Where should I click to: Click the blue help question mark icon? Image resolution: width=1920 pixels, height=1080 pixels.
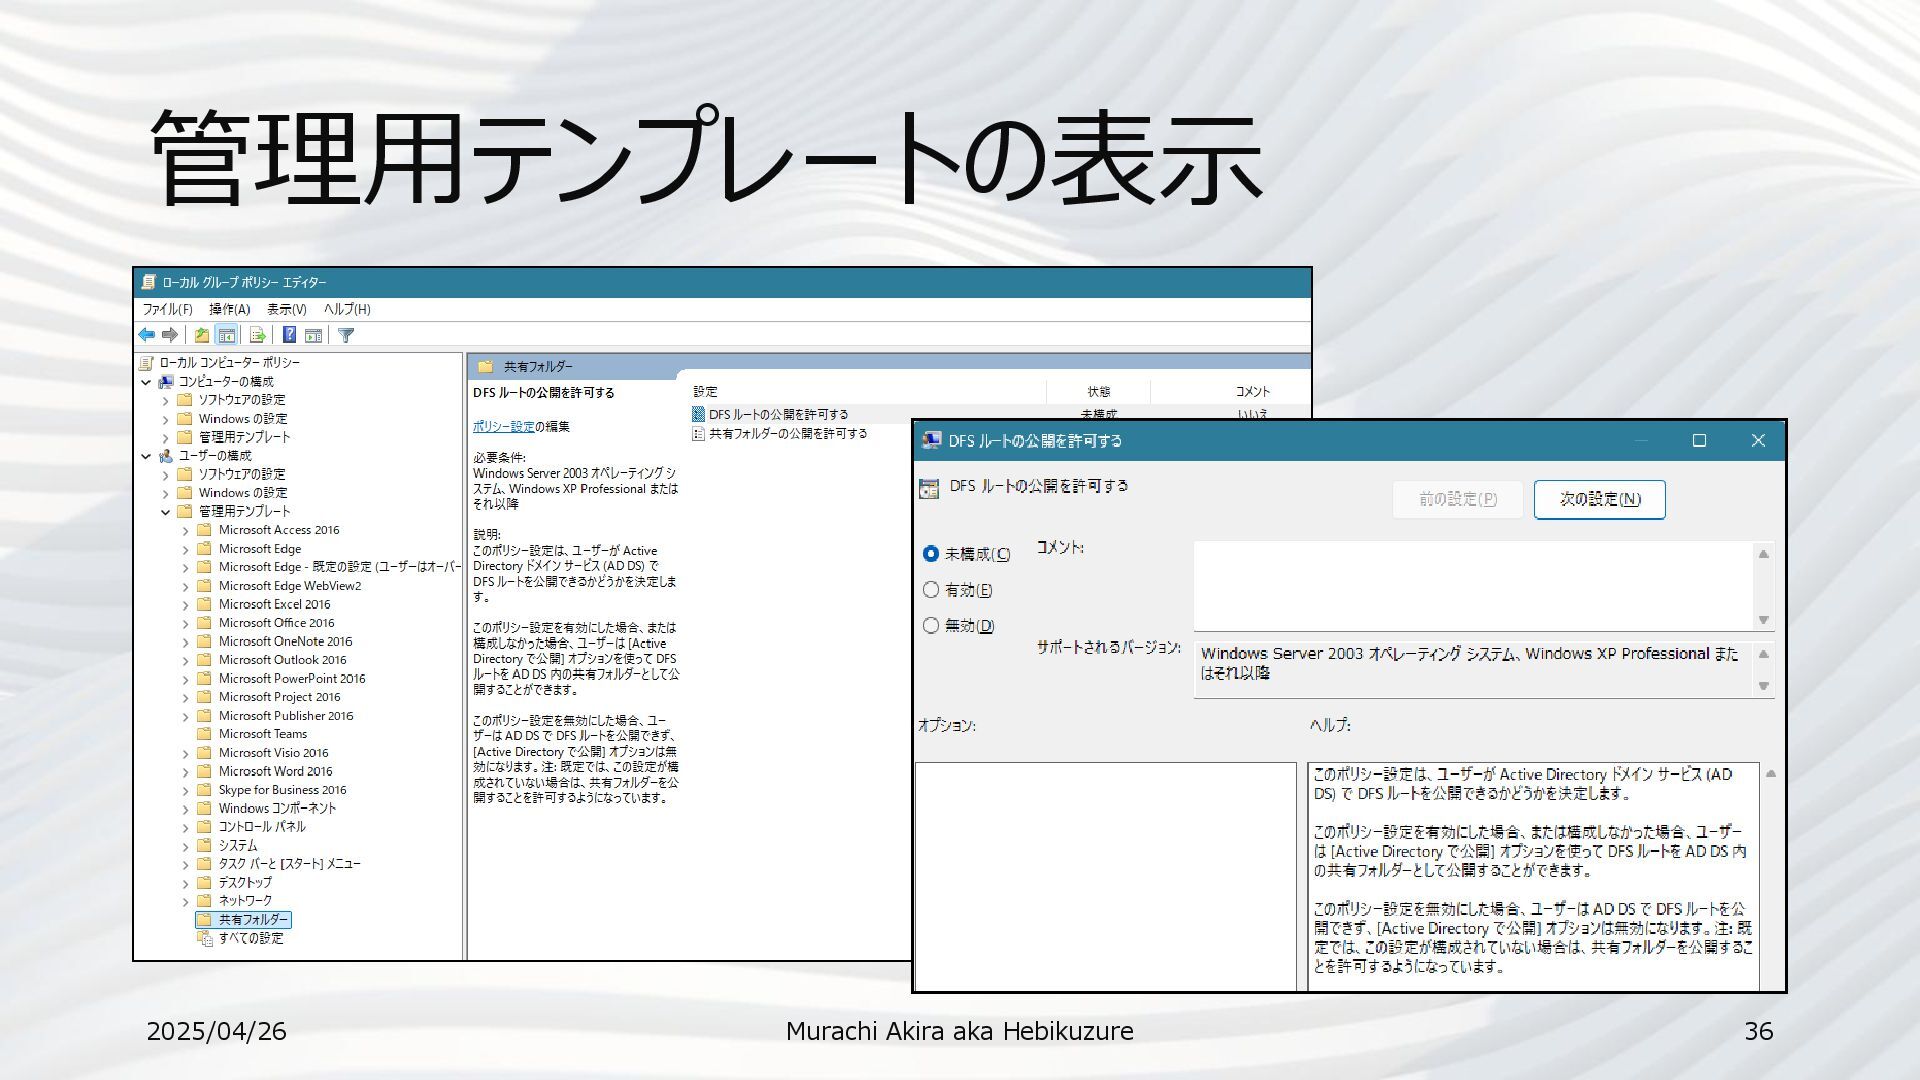tap(289, 335)
